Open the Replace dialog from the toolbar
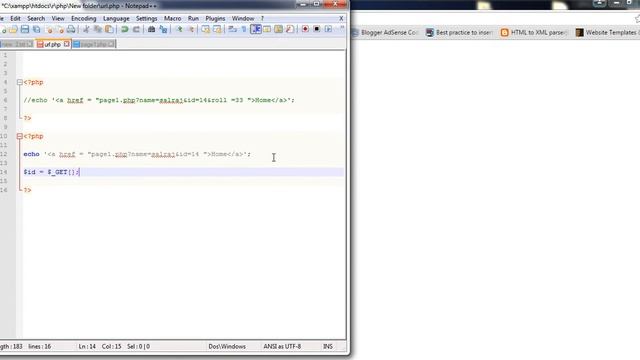Screen dimensions: 640x360 (163, 29)
